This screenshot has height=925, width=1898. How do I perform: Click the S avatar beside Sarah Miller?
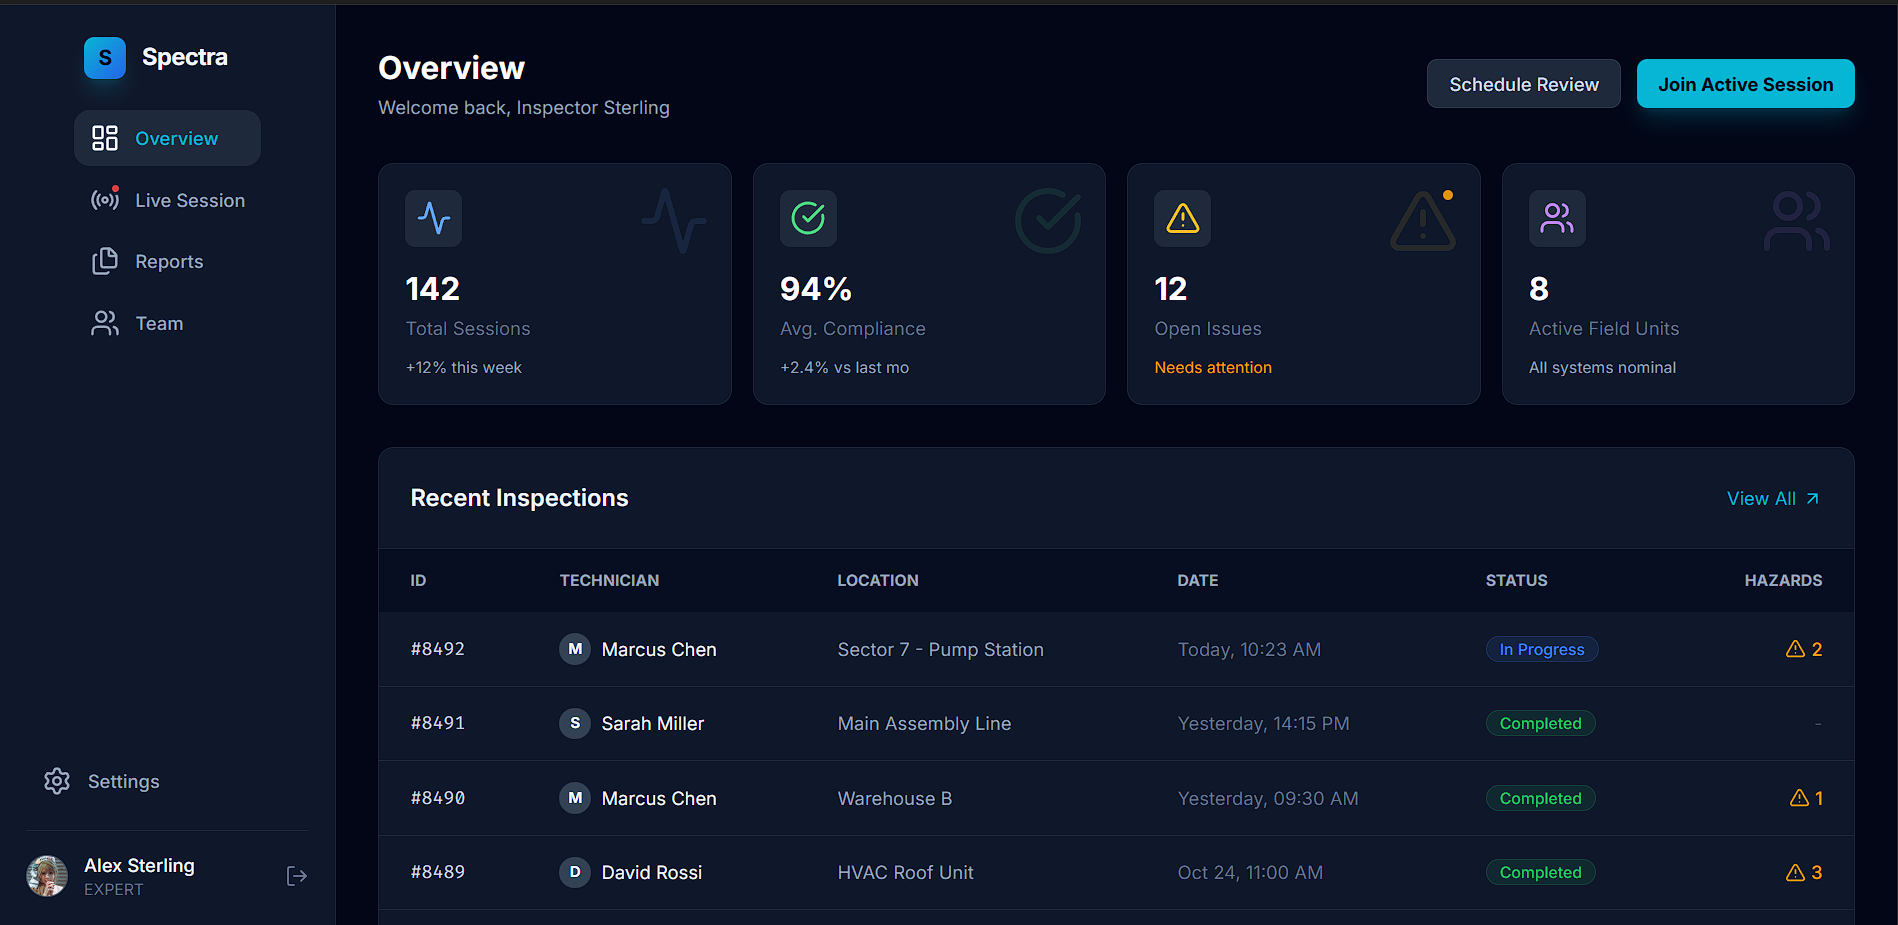(x=575, y=723)
